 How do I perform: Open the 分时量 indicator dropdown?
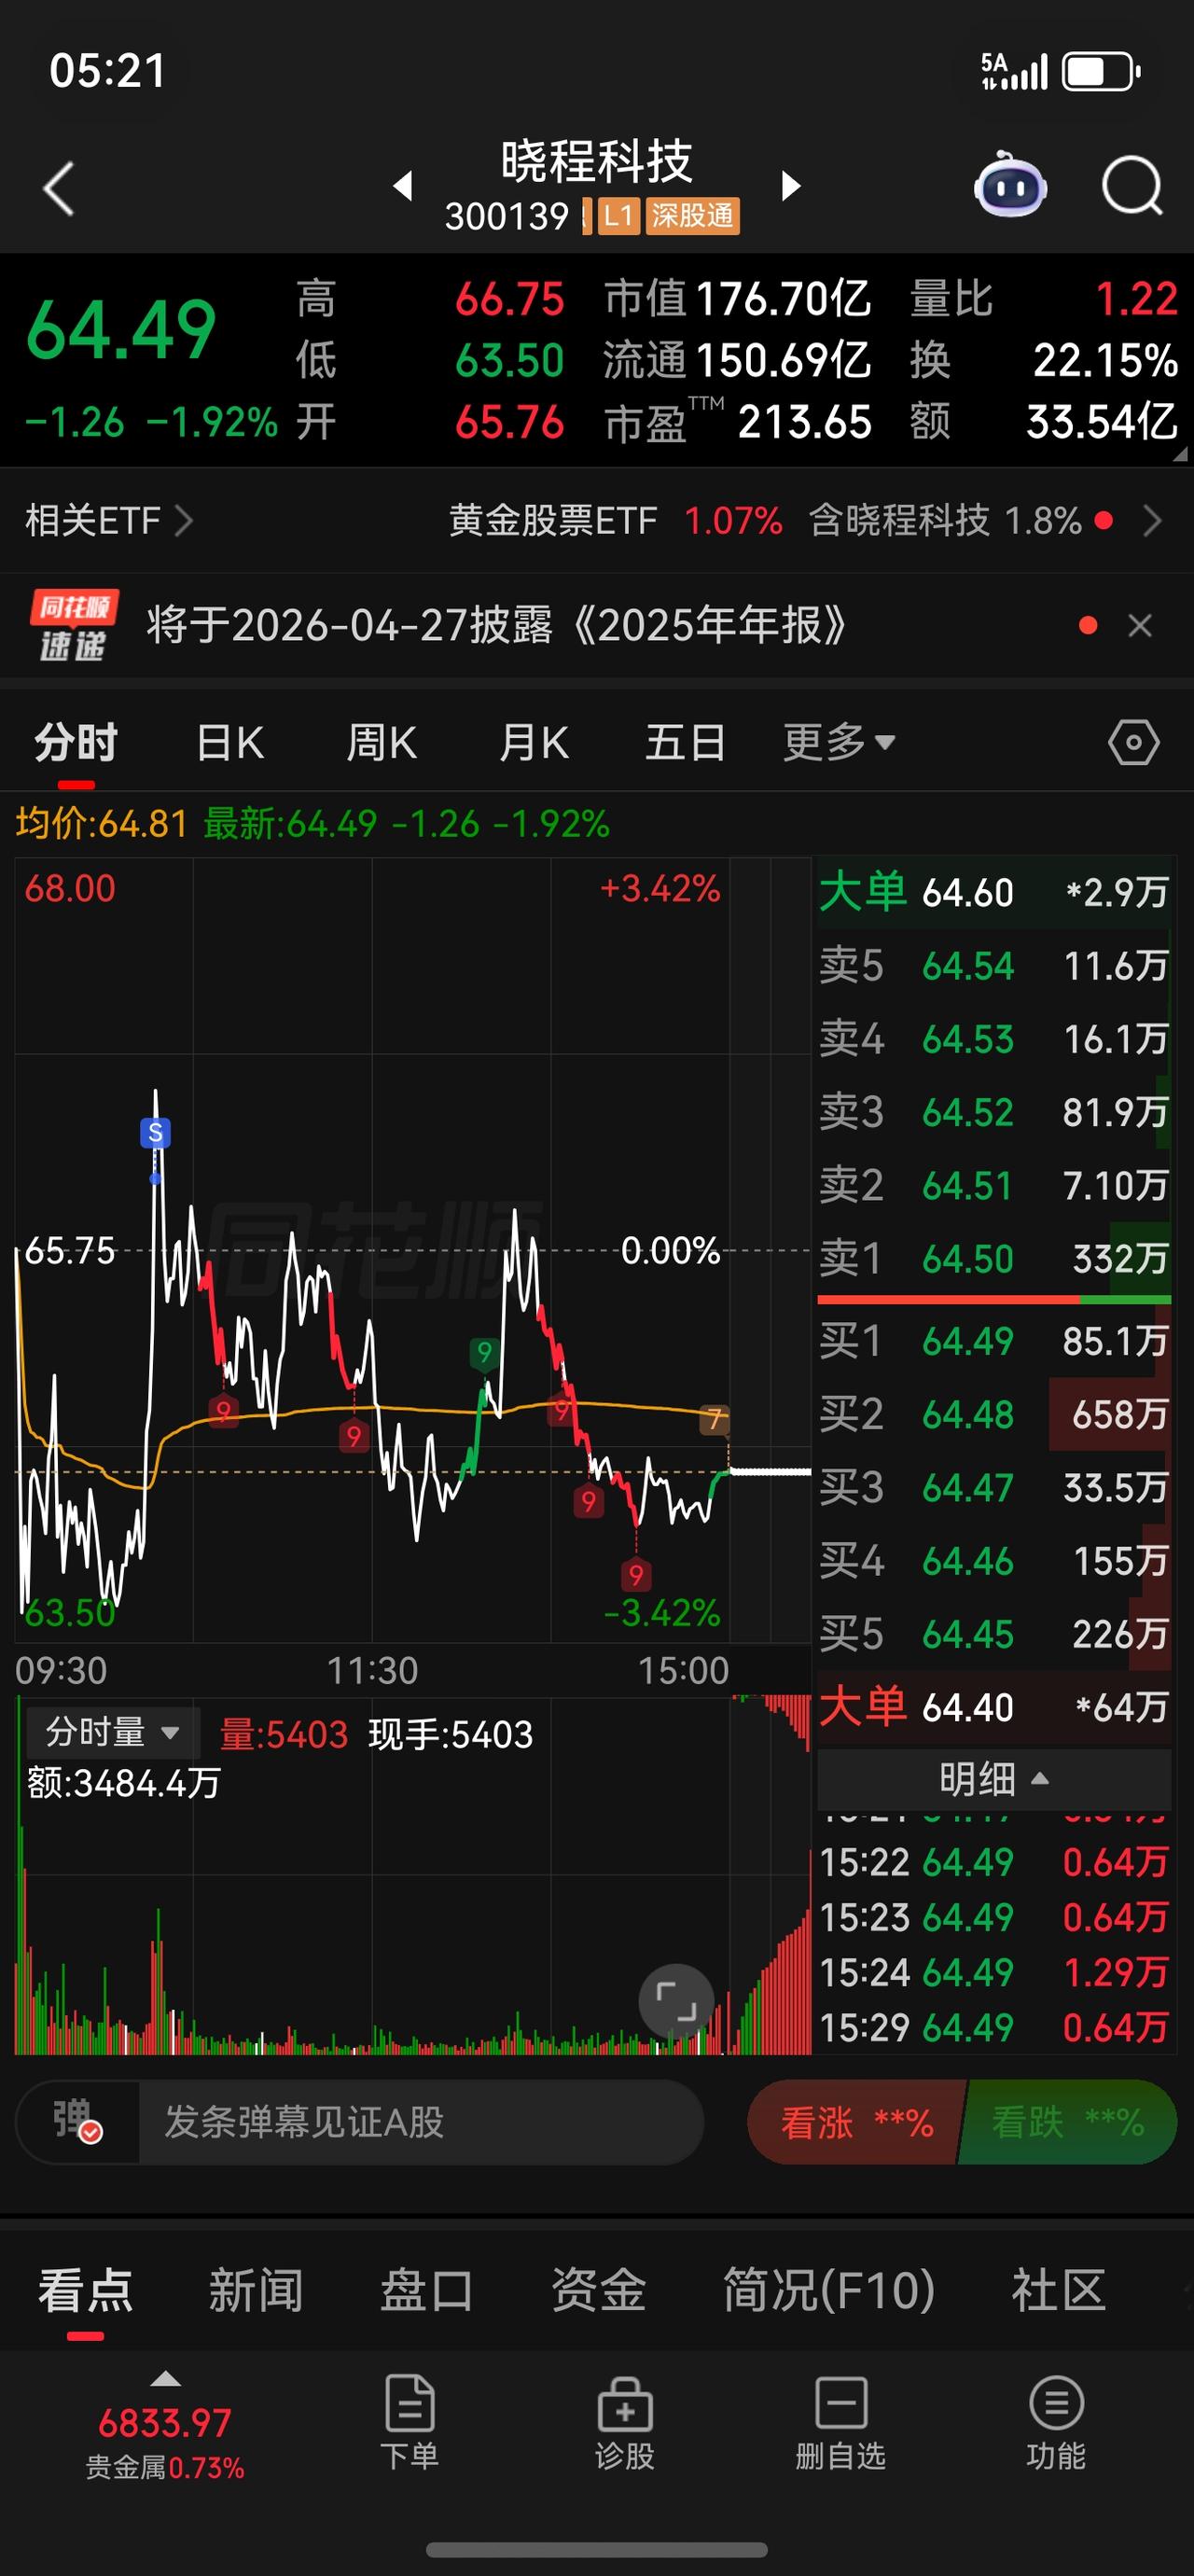pyautogui.click(x=112, y=1732)
